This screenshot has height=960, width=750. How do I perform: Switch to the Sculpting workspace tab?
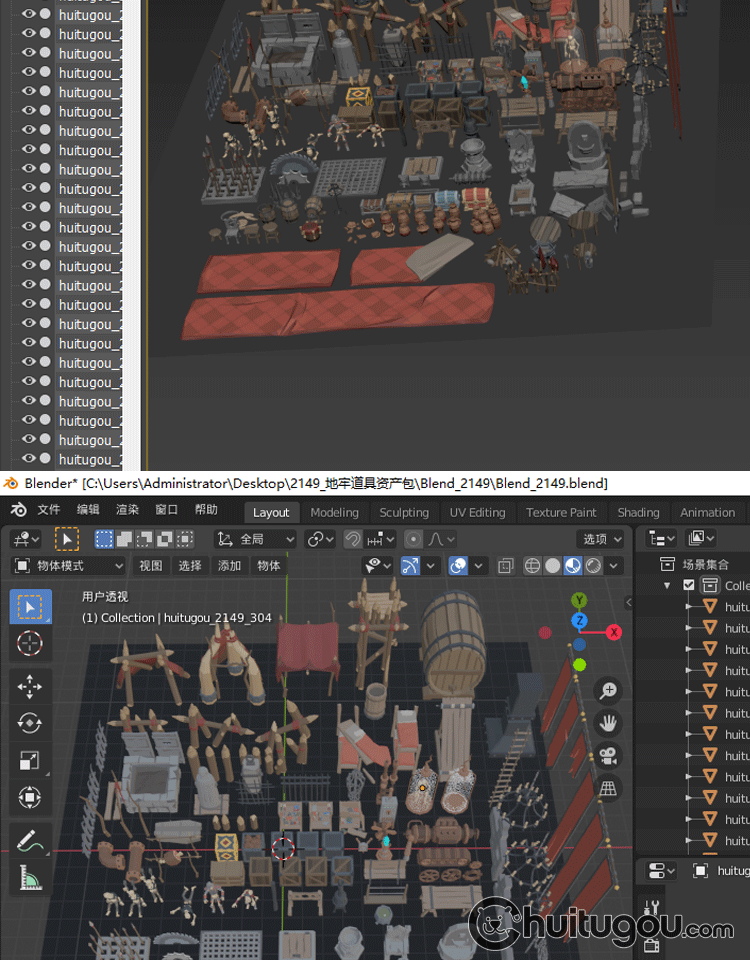pyautogui.click(x=404, y=512)
